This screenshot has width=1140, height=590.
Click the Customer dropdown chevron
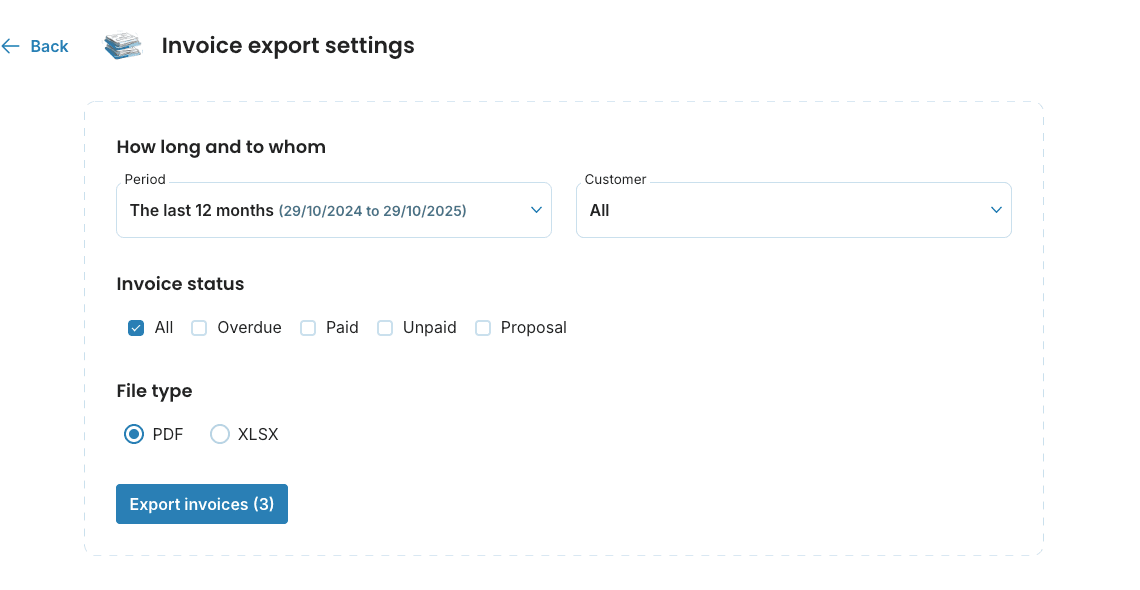point(996,210)
